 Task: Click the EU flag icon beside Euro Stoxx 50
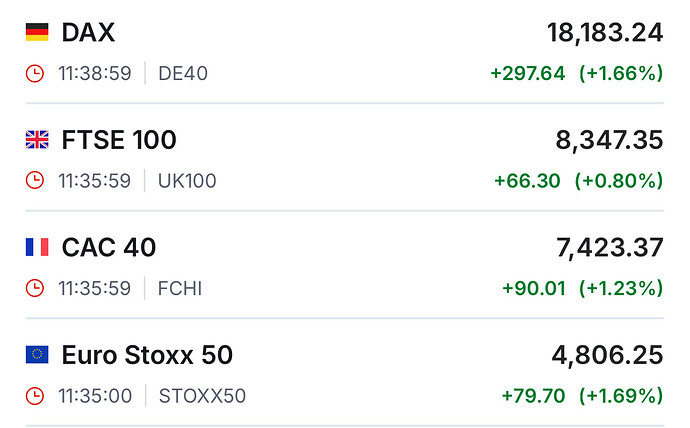(37, 354)
